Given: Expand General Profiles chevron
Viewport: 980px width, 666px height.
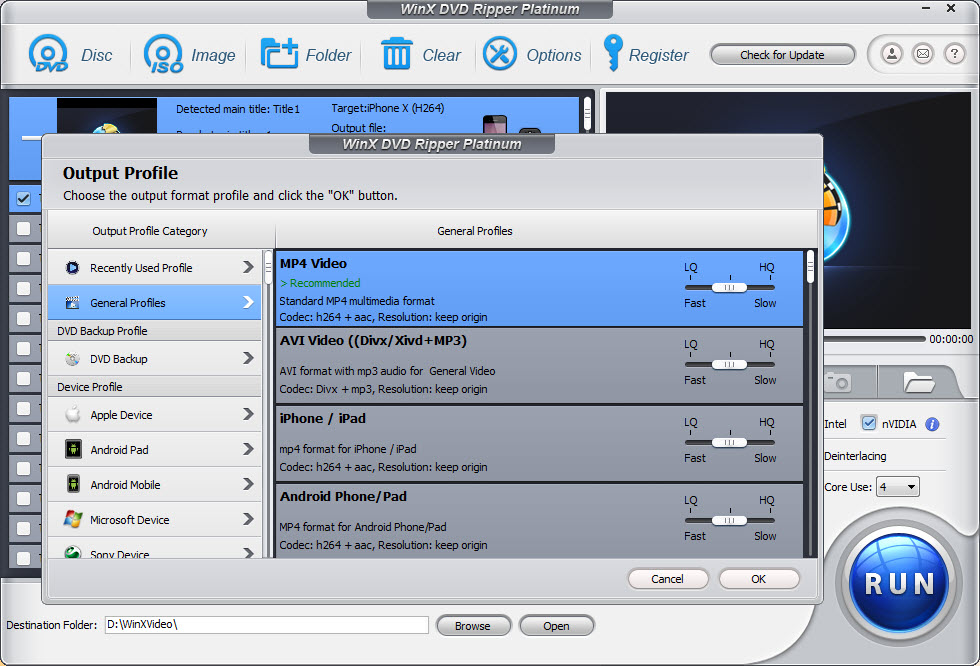Looking at the screenshot, I should [248, 302].
